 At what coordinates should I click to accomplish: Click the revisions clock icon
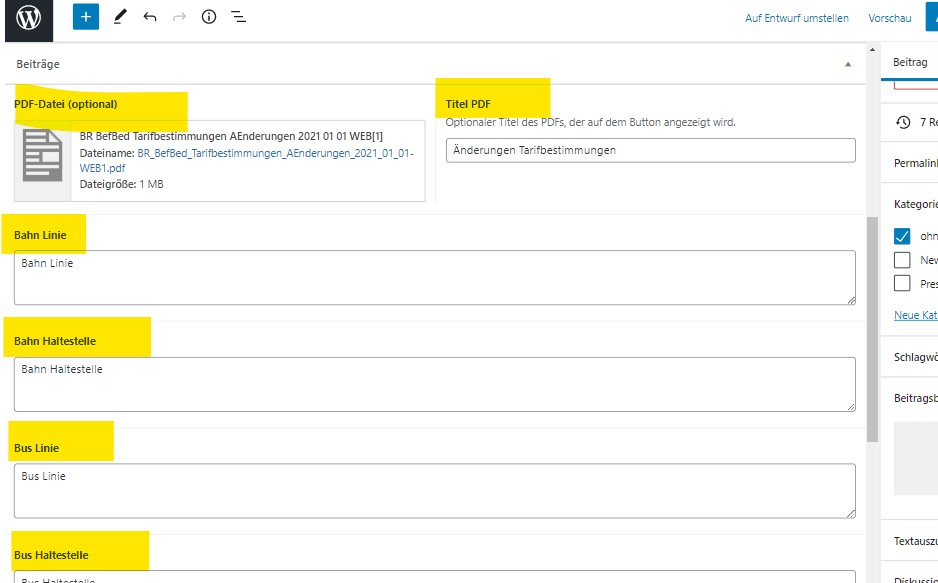tap(903, 122)
